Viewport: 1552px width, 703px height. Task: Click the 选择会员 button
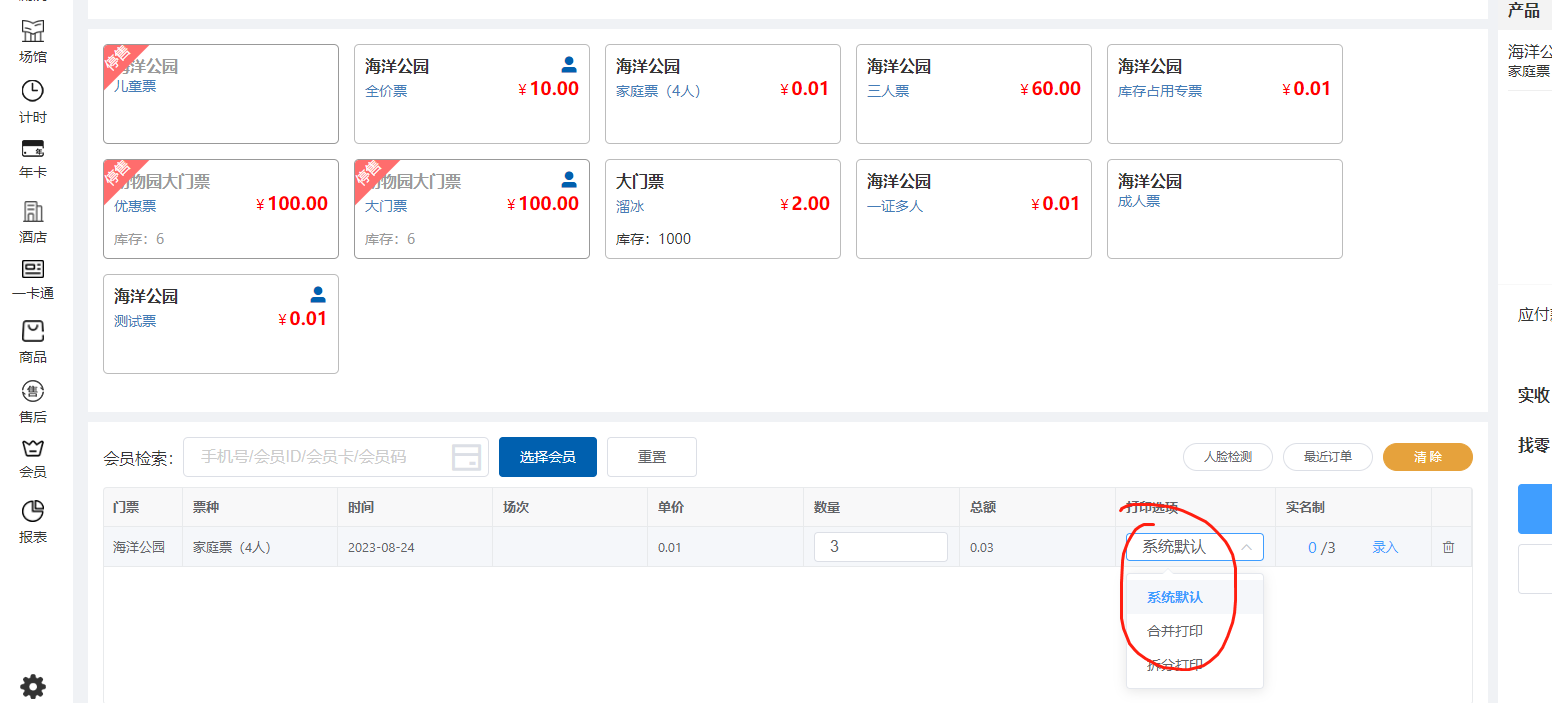(x=547, y=457)
